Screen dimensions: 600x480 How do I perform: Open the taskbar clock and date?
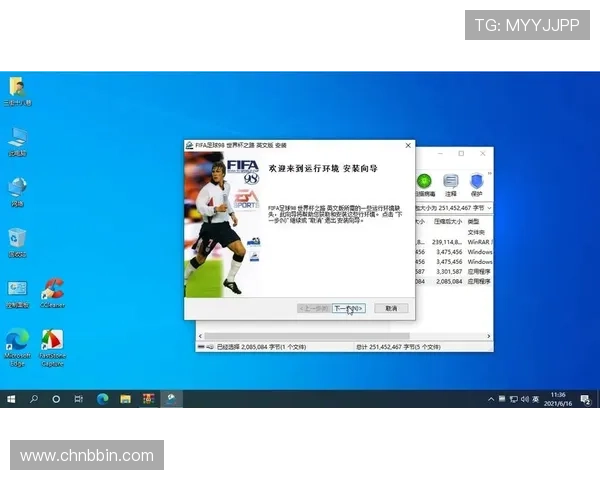(x=557, y=398)
